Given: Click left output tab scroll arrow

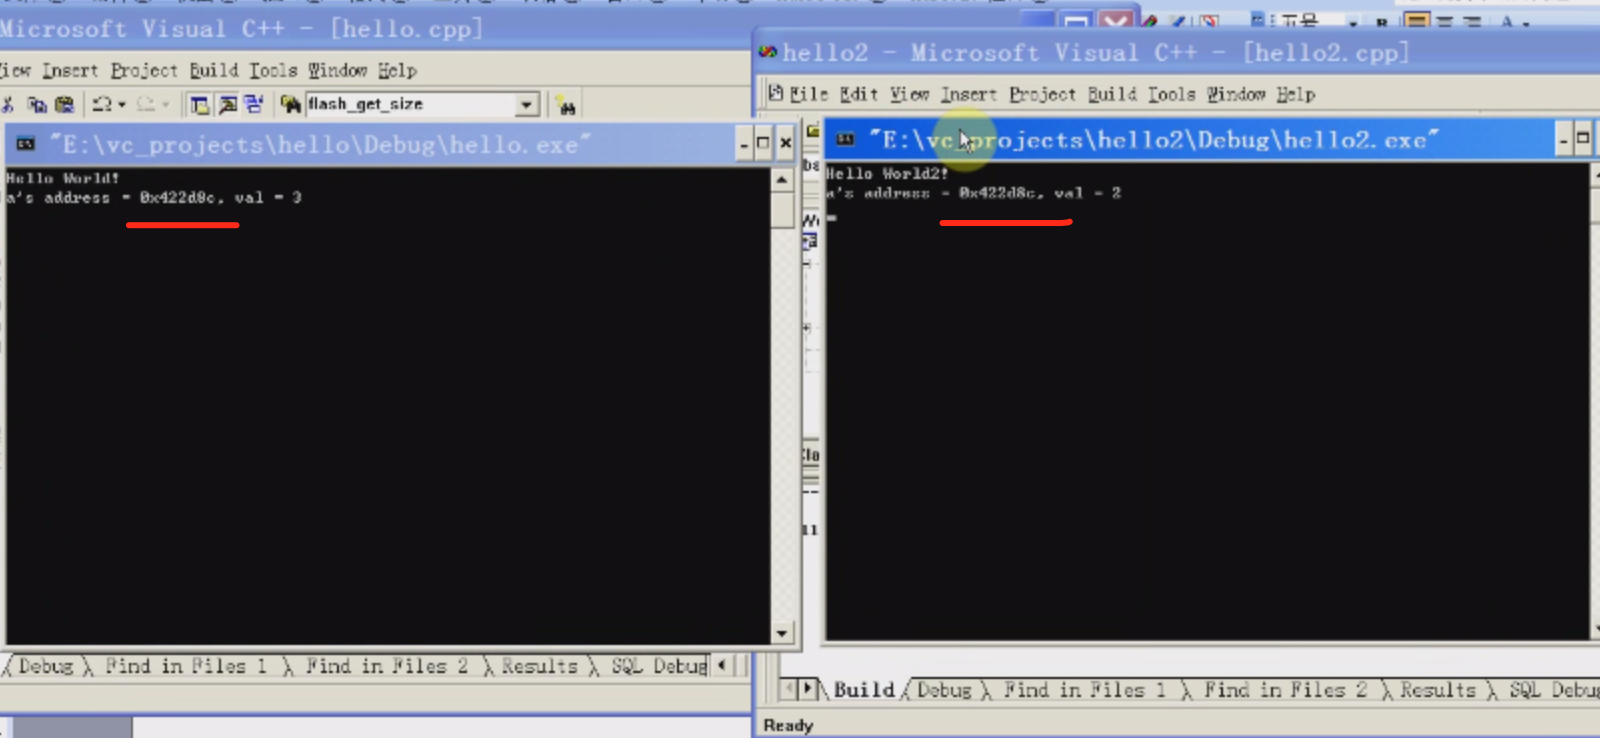Looking at the screenshot, I should (x=722, y=665).
